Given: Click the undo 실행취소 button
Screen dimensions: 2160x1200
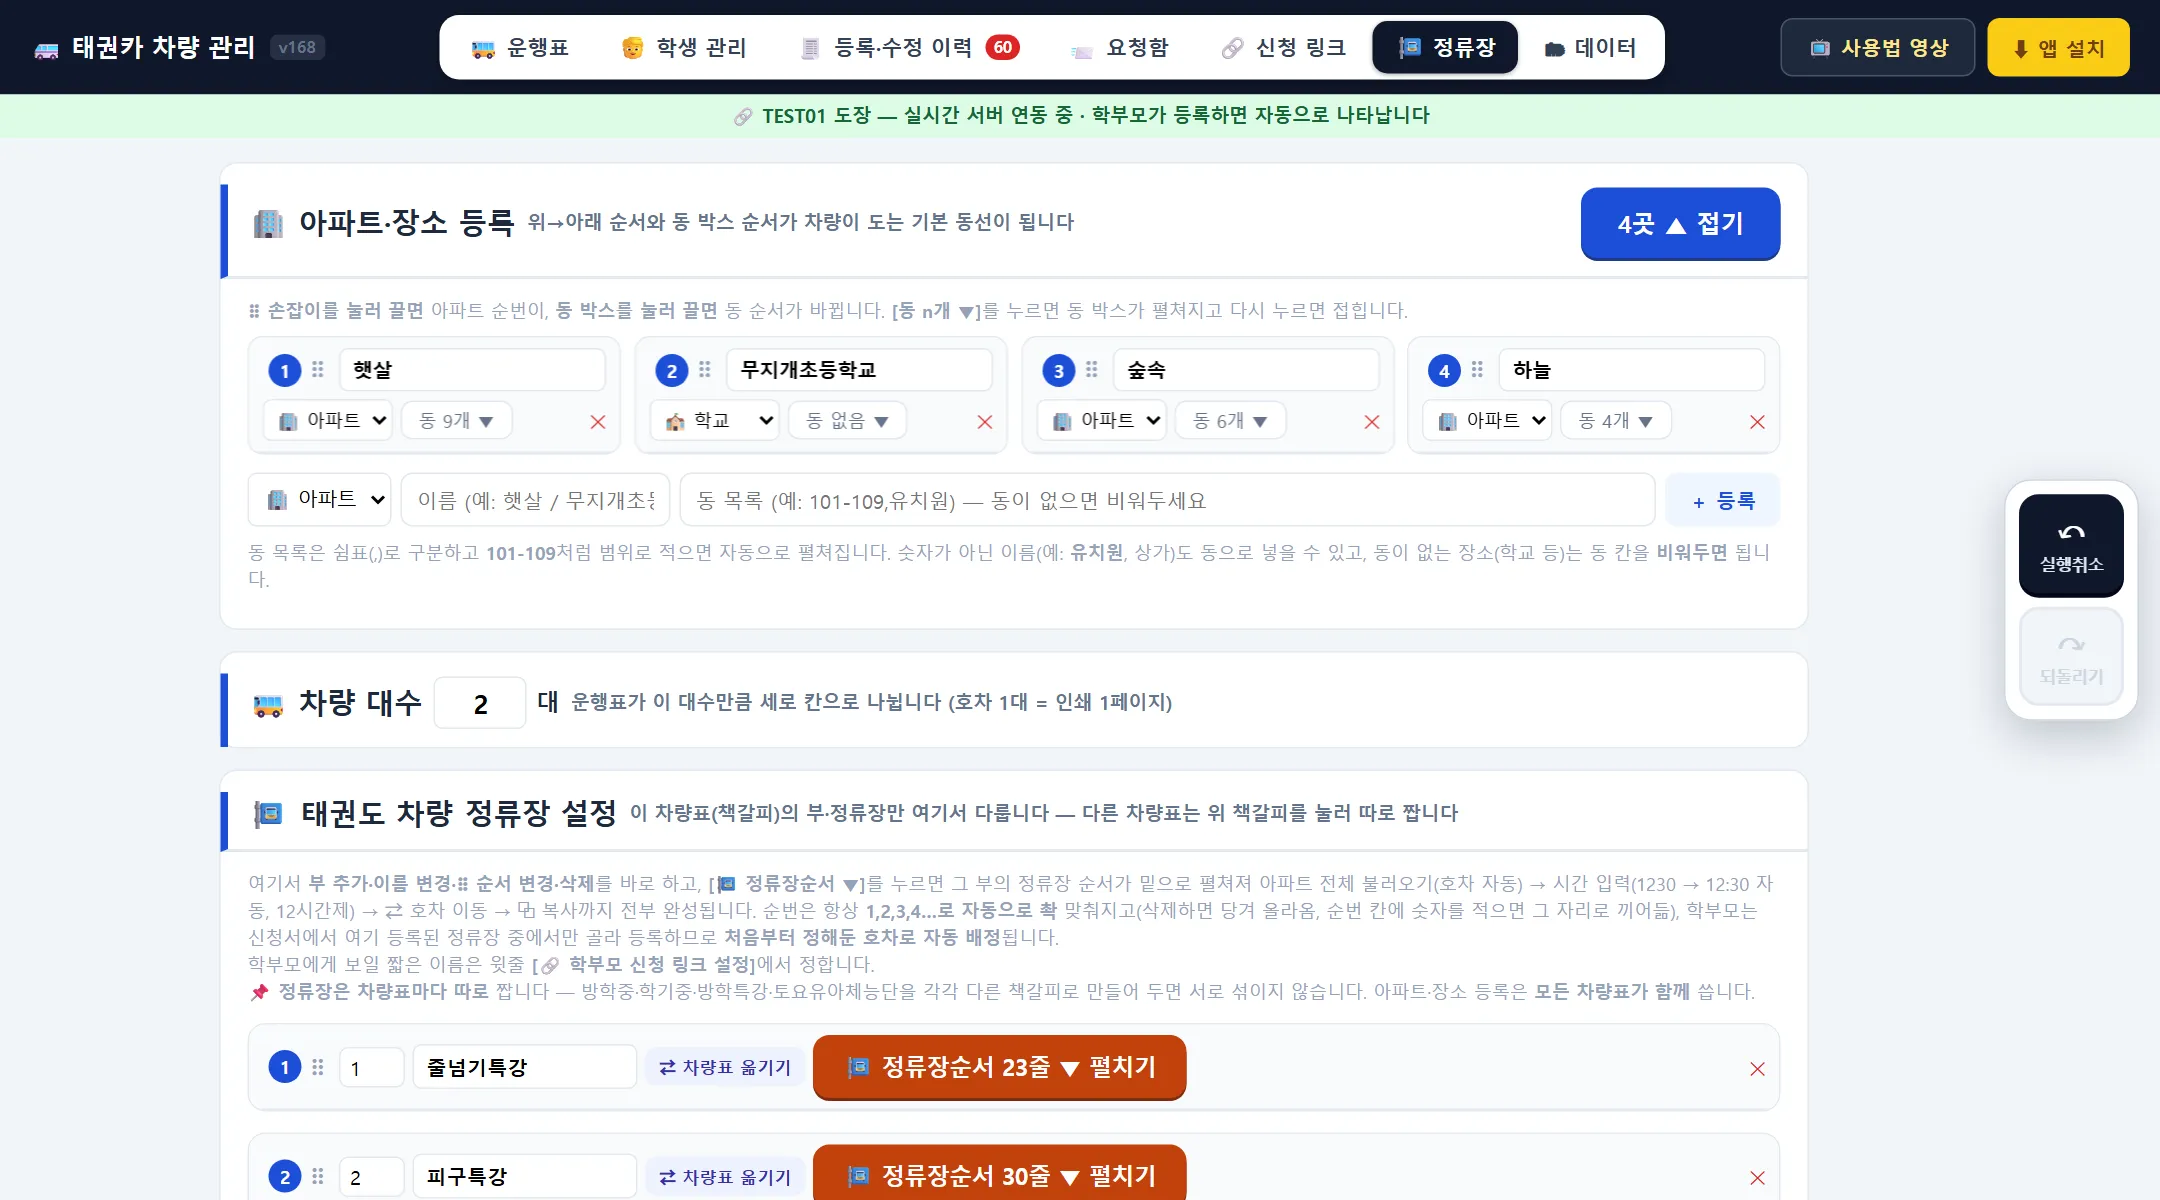Looking at the screenshot, I should pos(2071,546).
